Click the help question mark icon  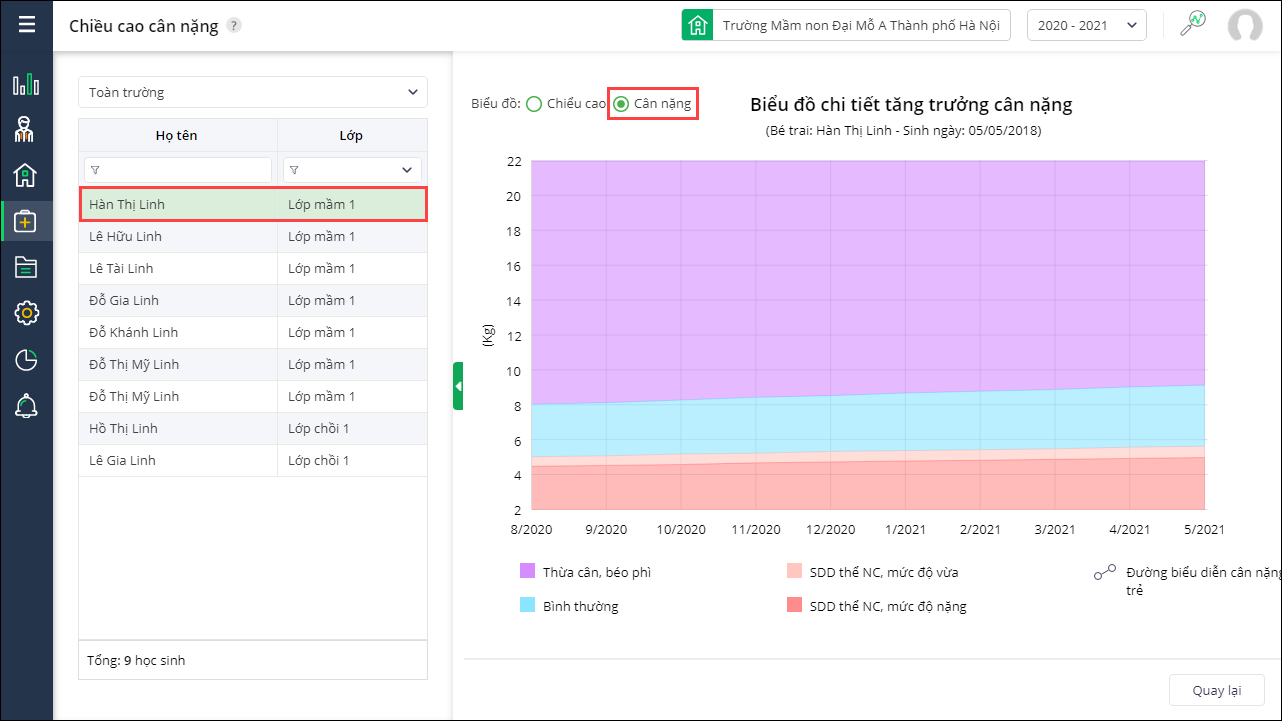(233, 26)
